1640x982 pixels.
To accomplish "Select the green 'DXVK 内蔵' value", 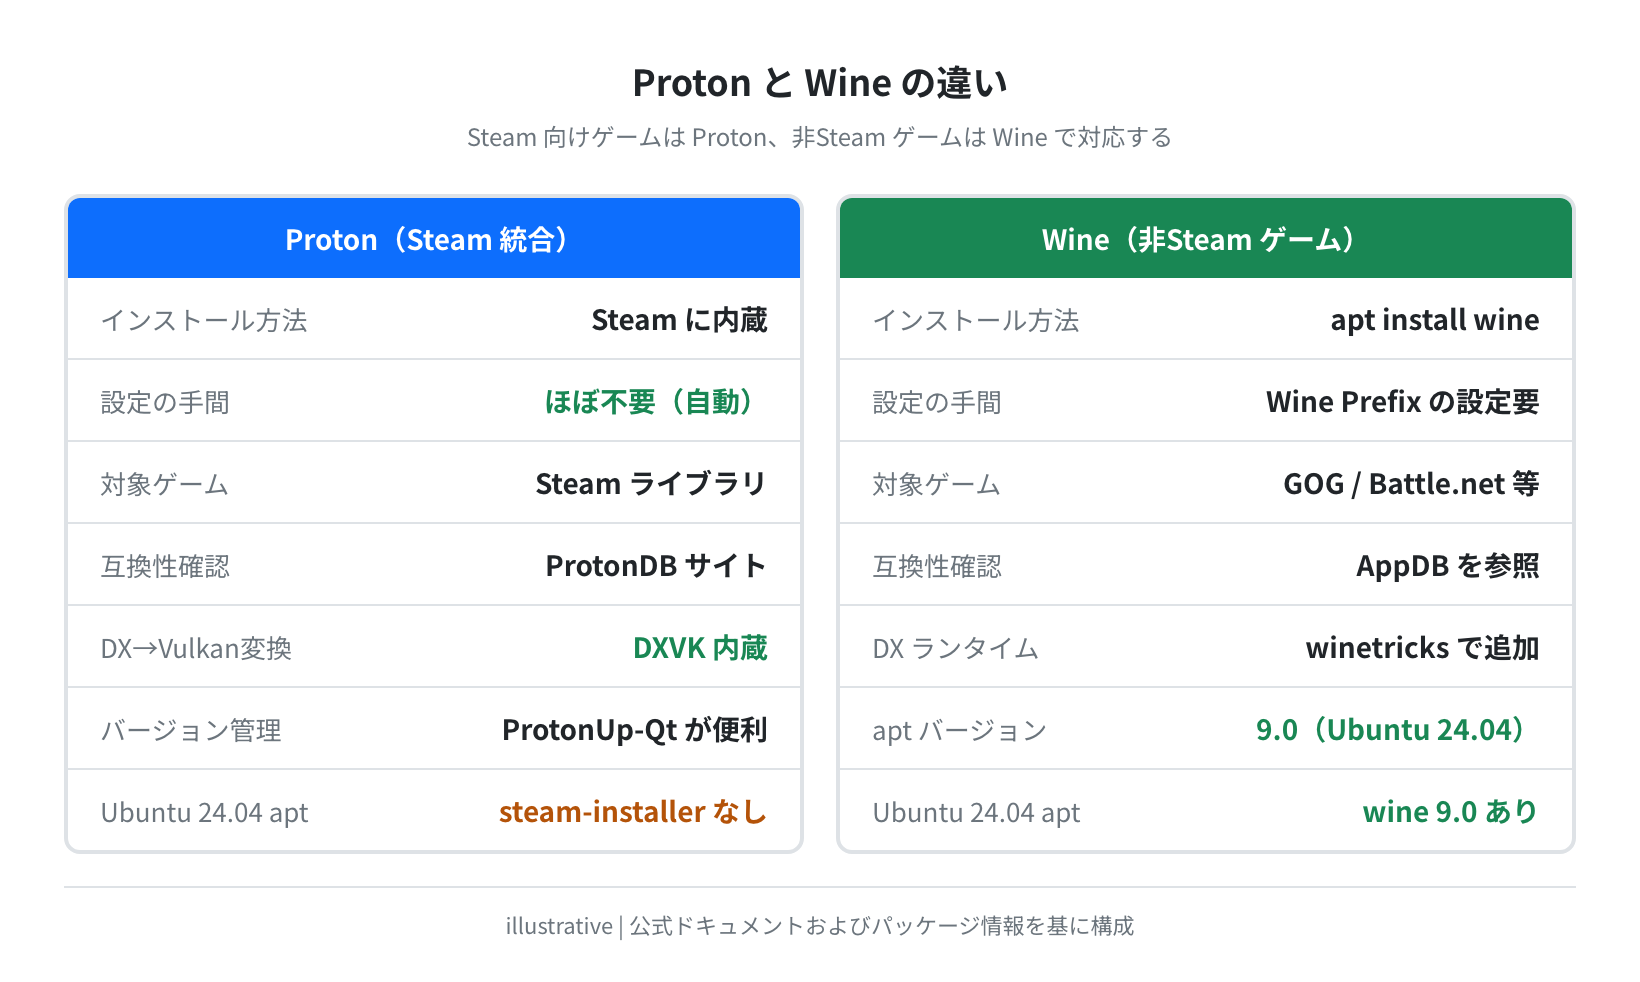I will coord(700,648).
